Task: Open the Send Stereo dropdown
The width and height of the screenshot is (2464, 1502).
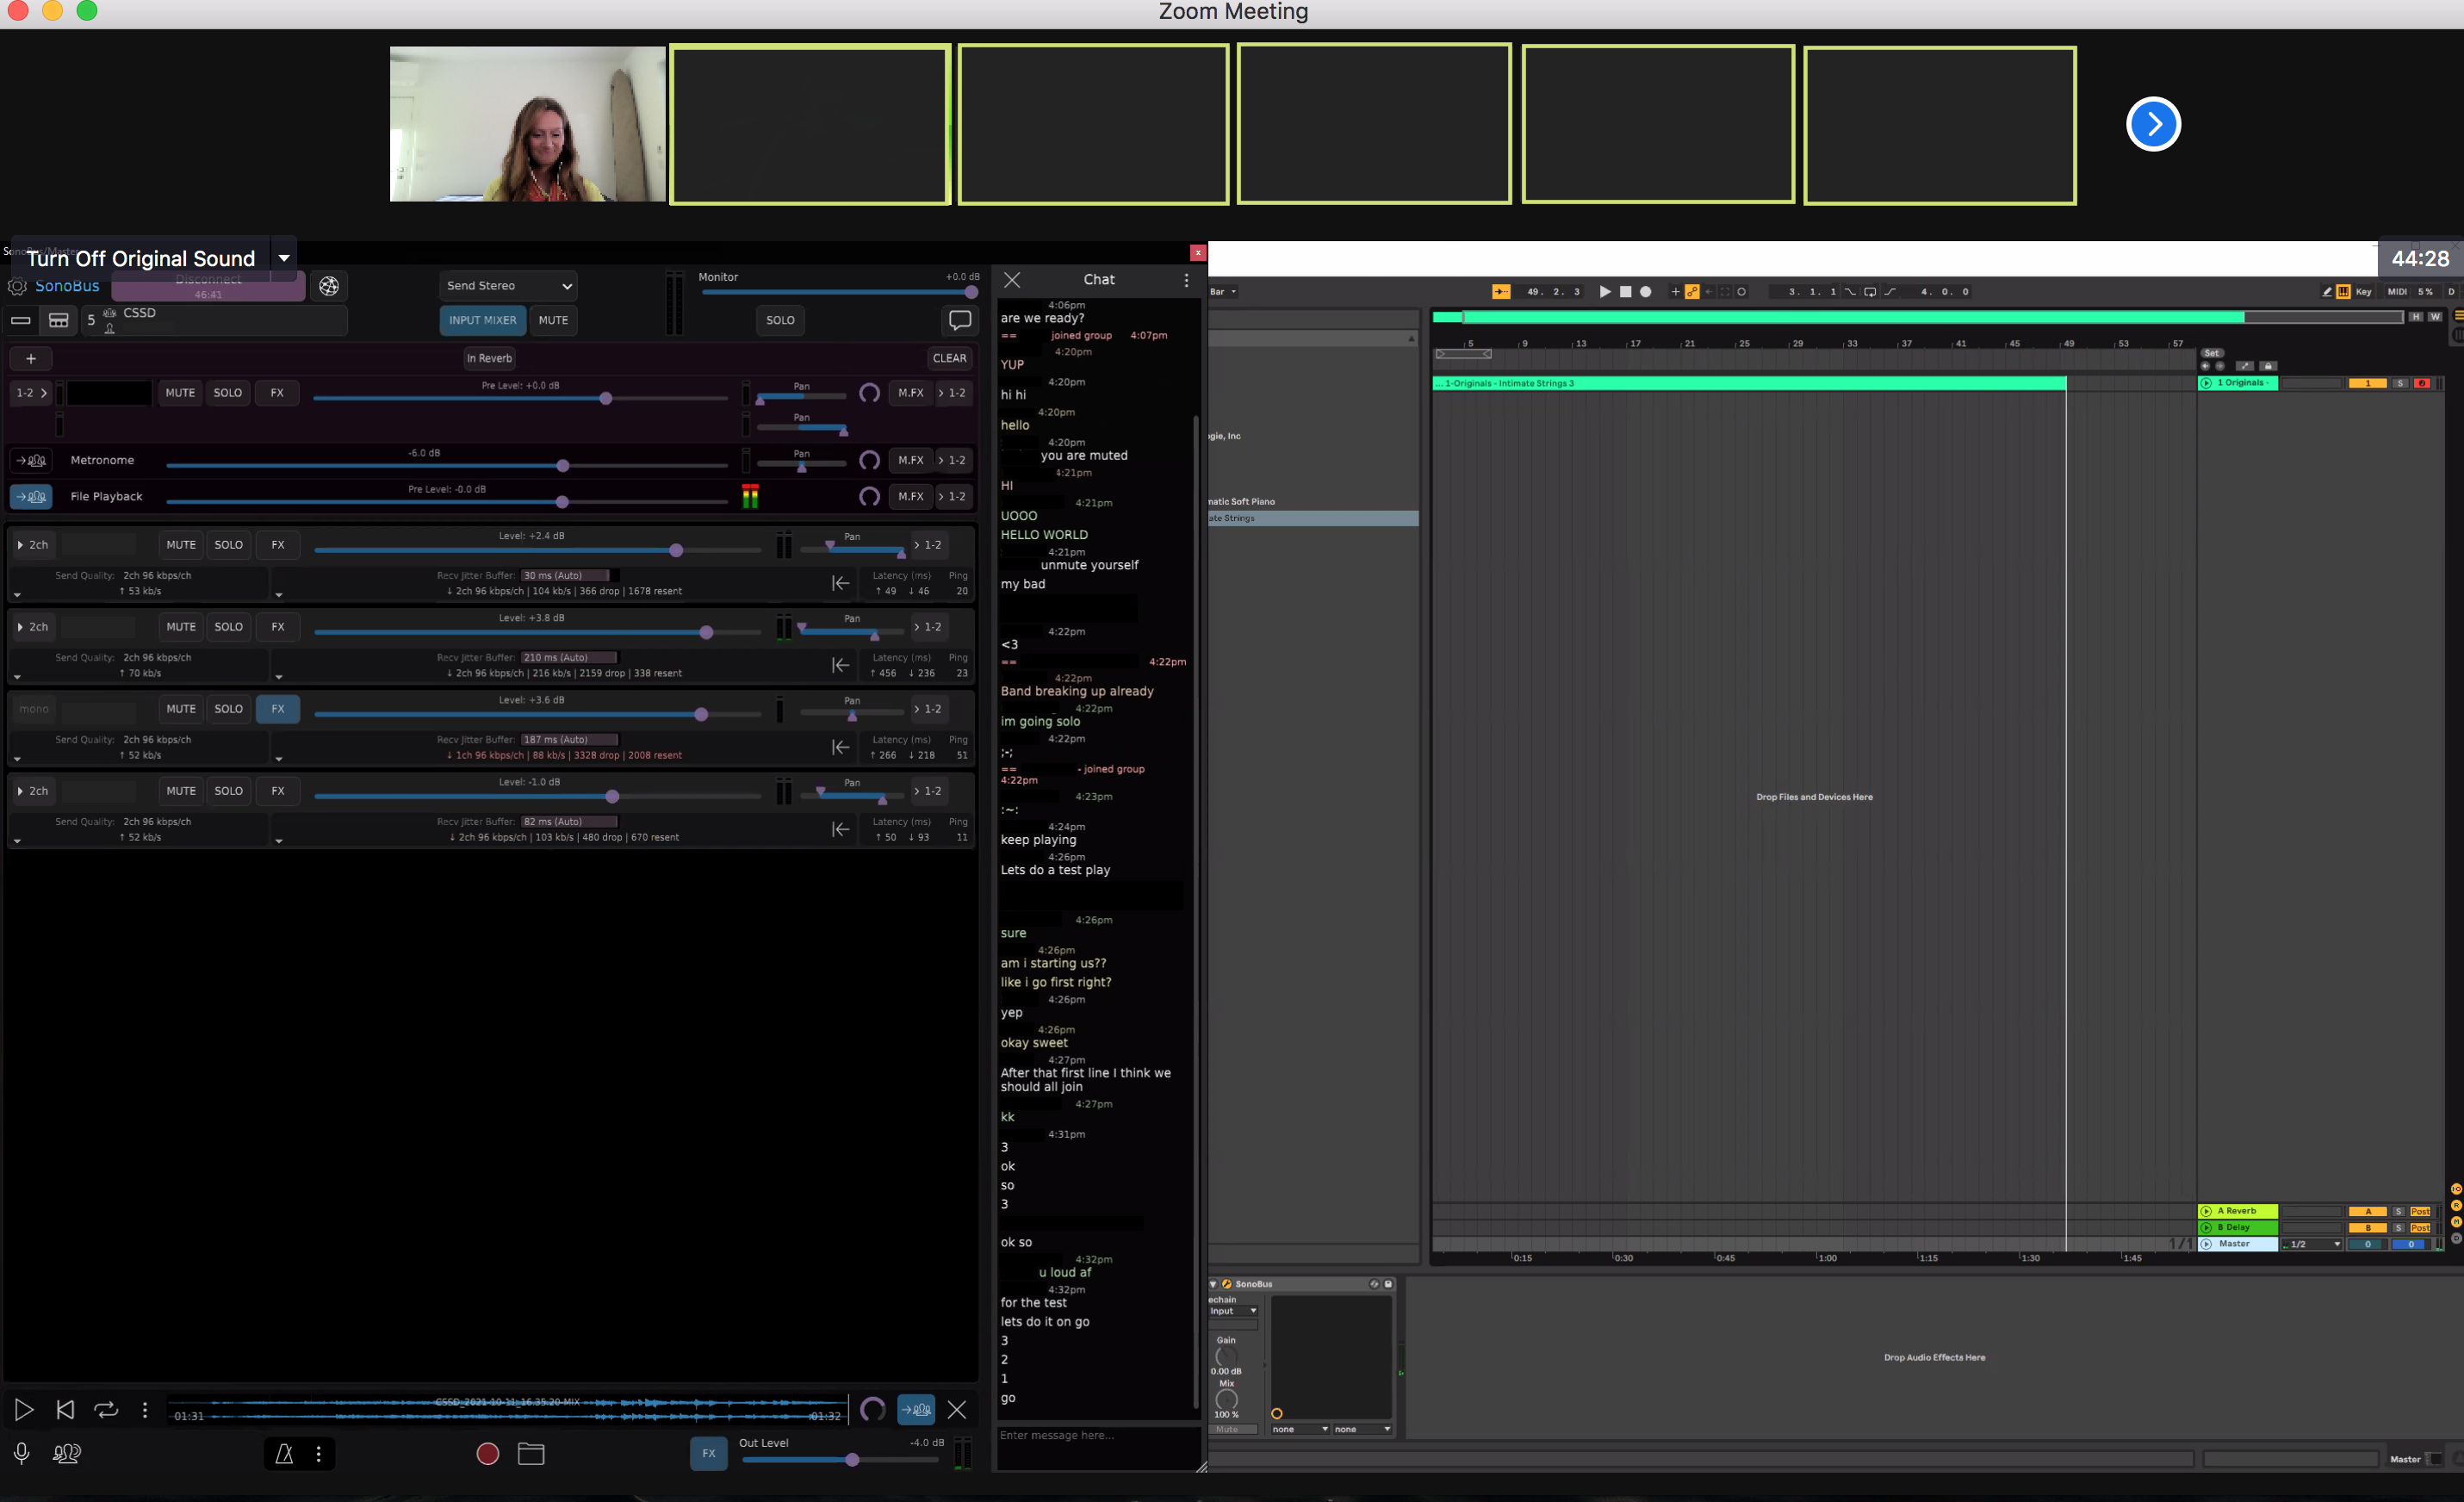Action: coord(508,286)
